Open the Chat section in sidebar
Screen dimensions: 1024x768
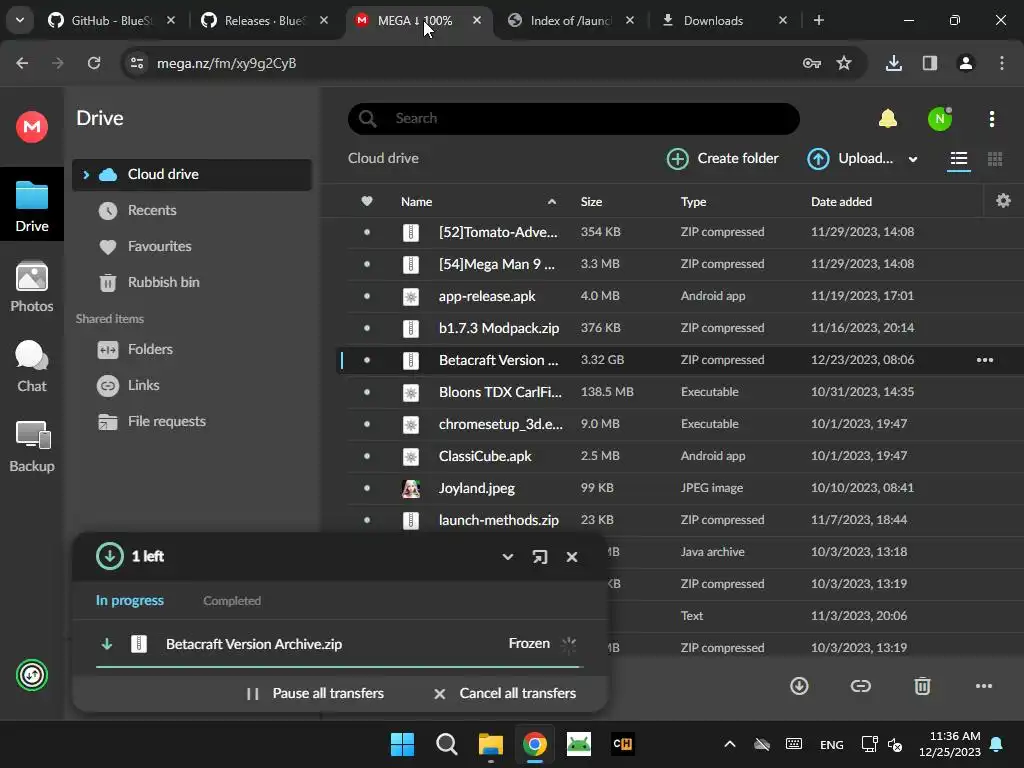coord(31,366)
